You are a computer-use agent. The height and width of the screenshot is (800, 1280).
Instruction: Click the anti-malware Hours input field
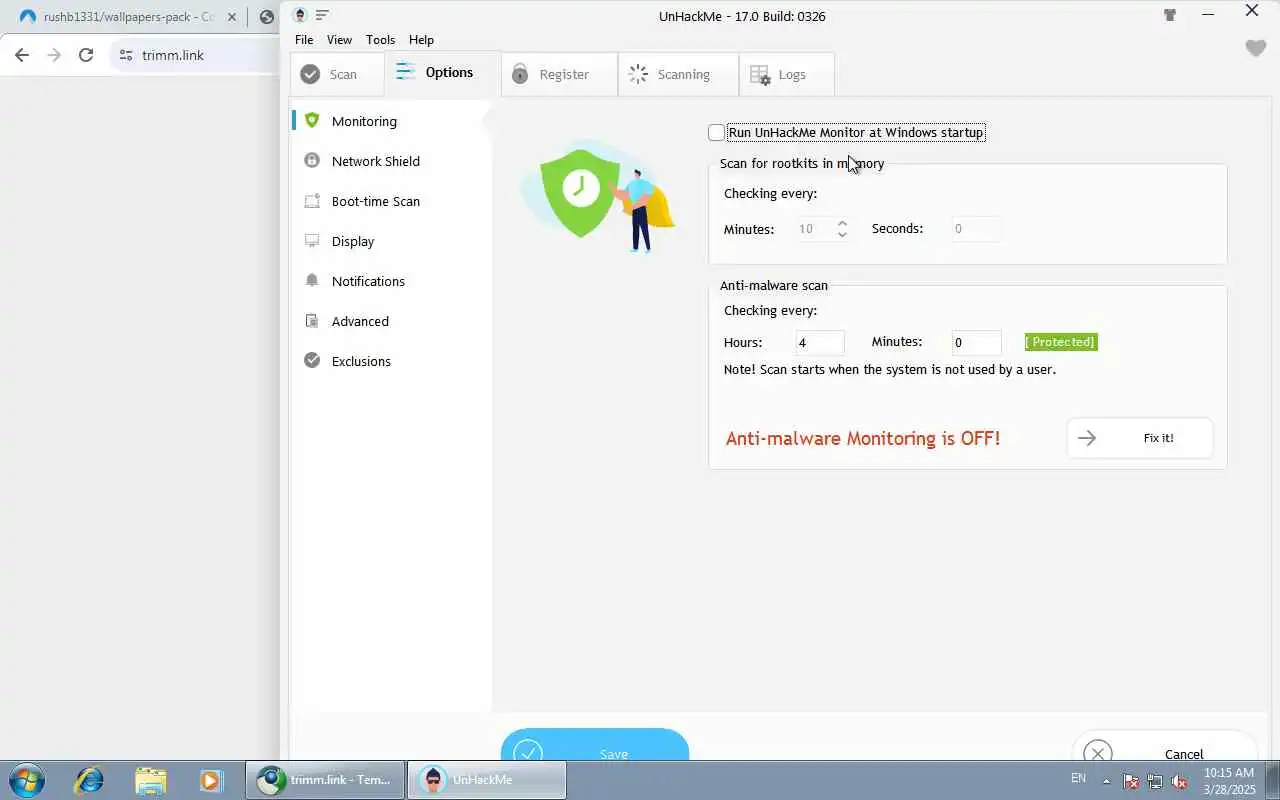tap(820, 343)
